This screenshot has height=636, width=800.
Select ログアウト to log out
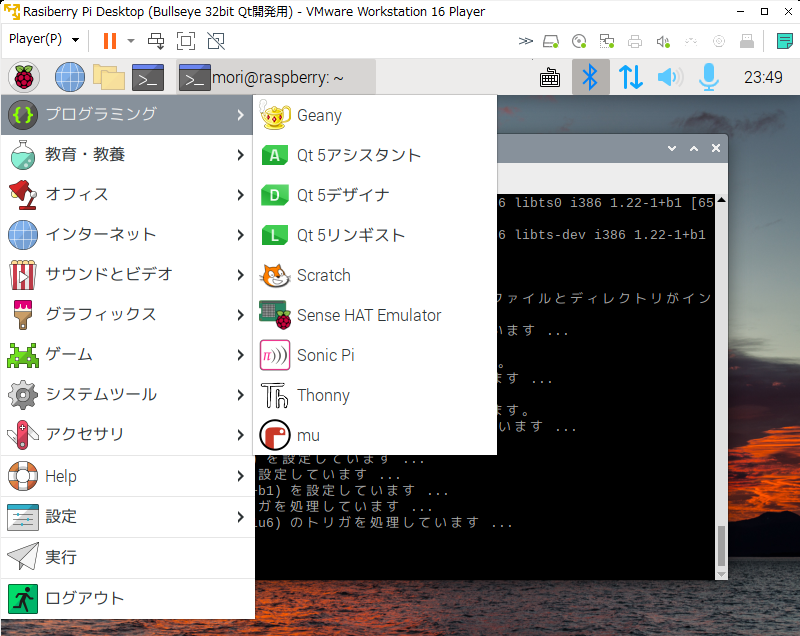[x=128, y=598]
